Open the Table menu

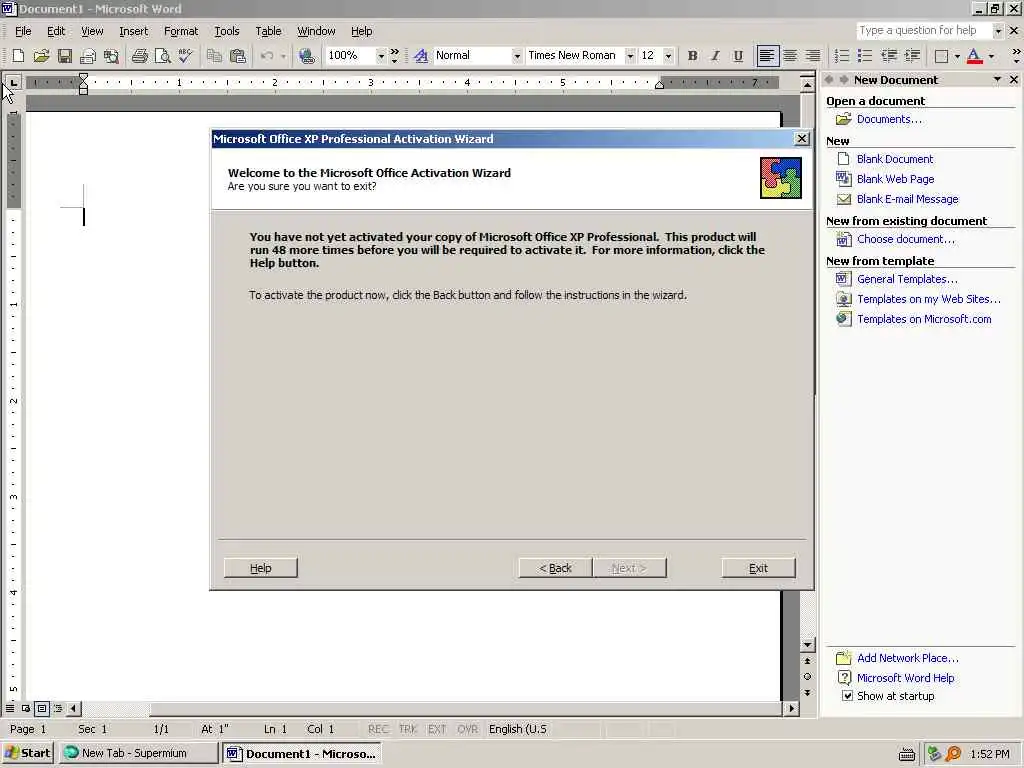coord(268,31)
